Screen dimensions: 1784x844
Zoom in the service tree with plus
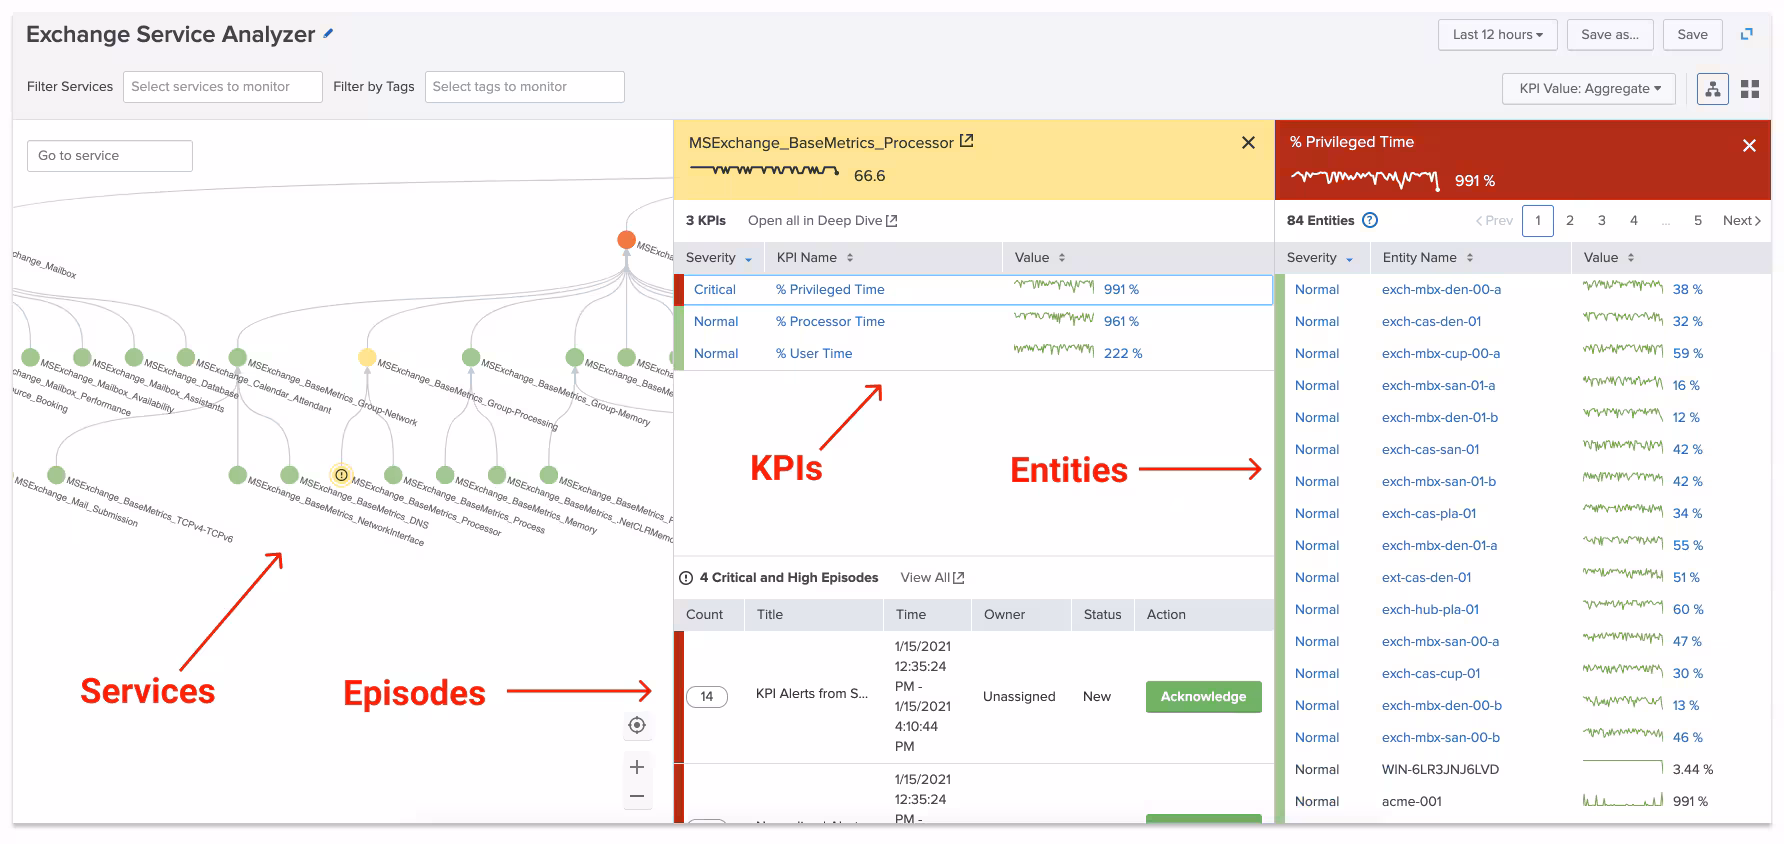click(x=637, y=767)
